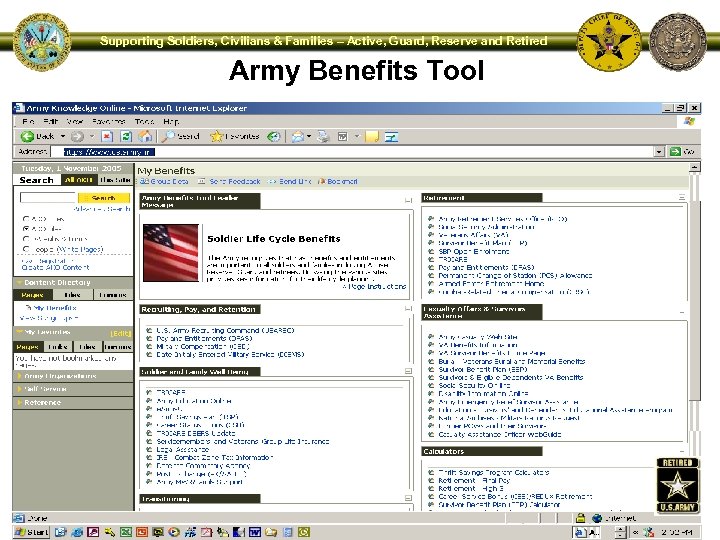Click the [Edit] link in My Favorites
720x540 pixels.
pos(121,332)
